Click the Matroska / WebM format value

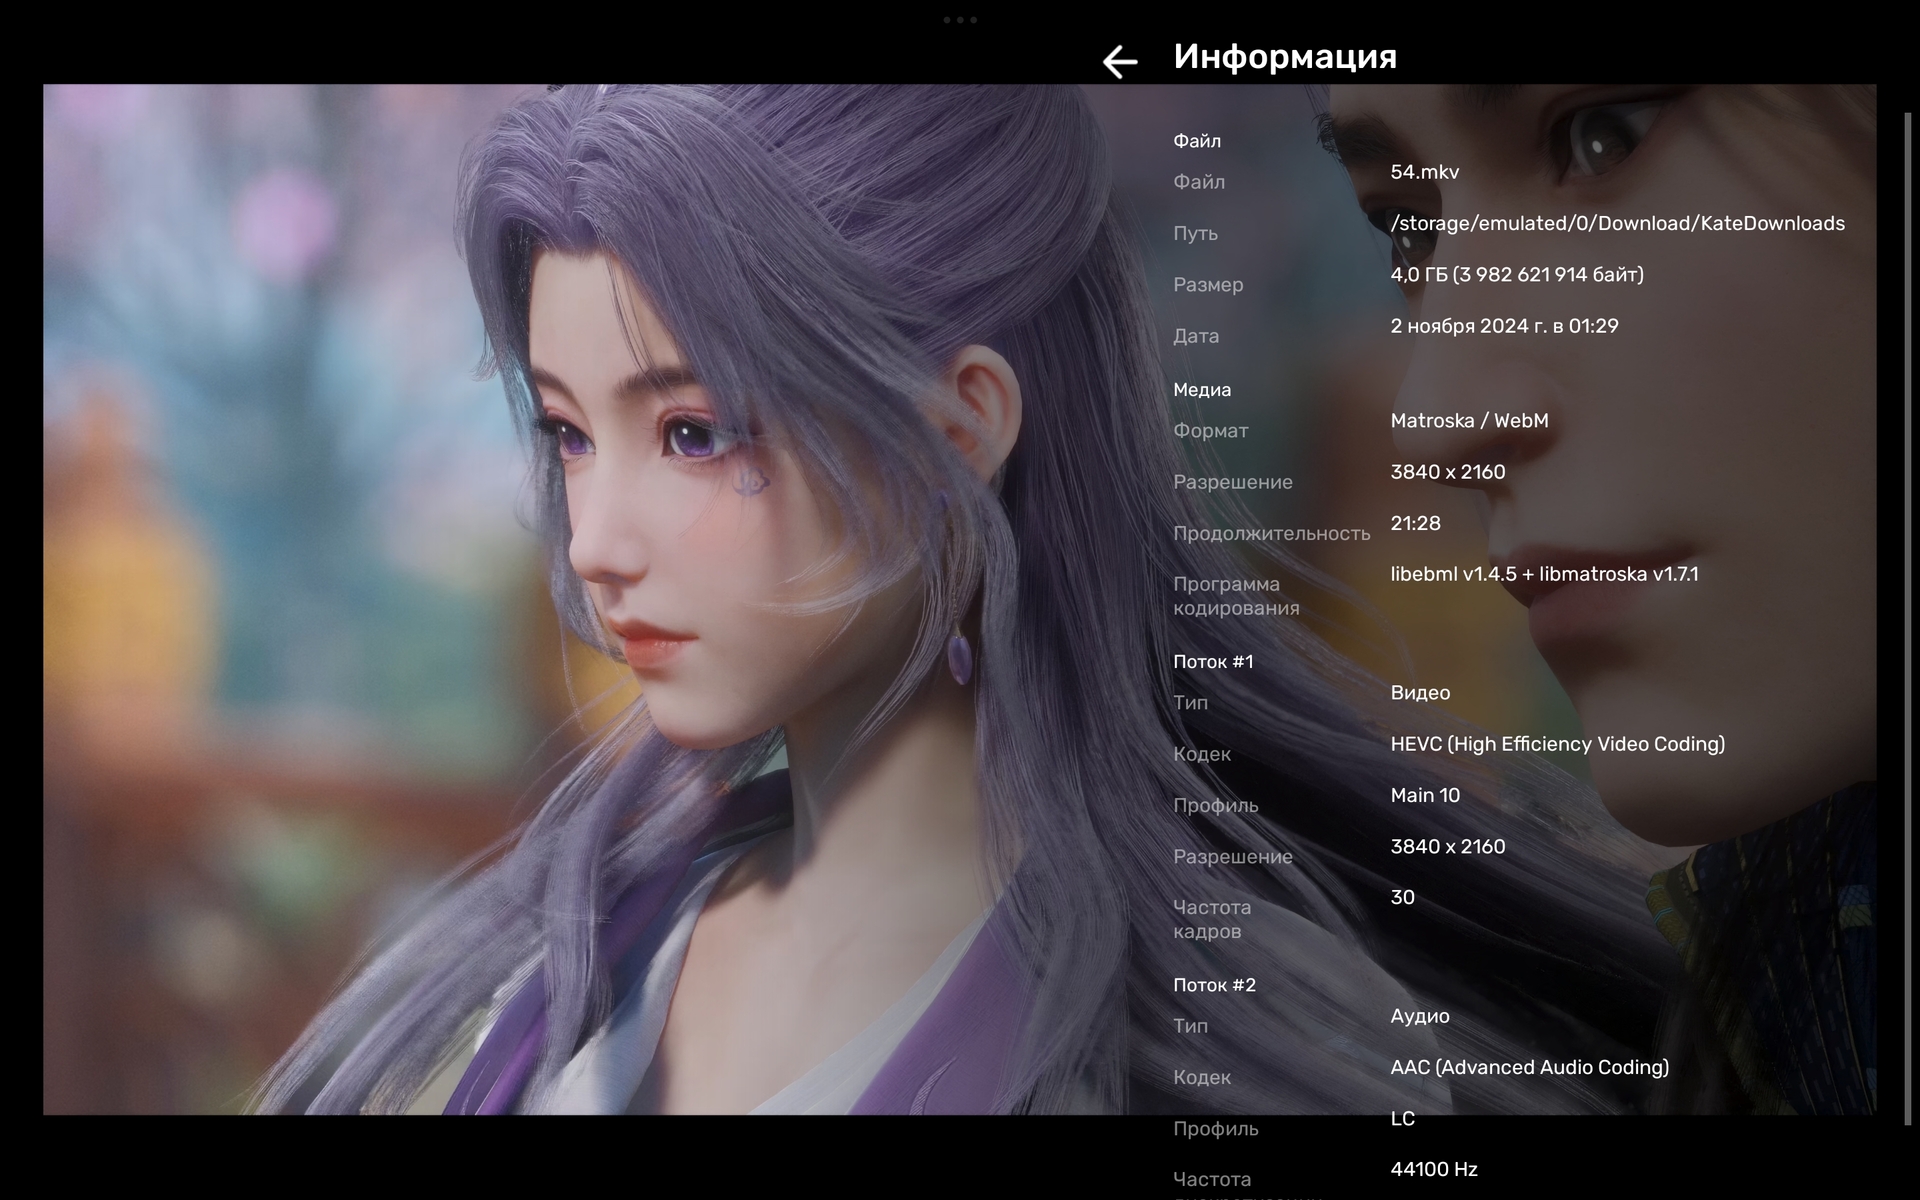(1468, 421)
